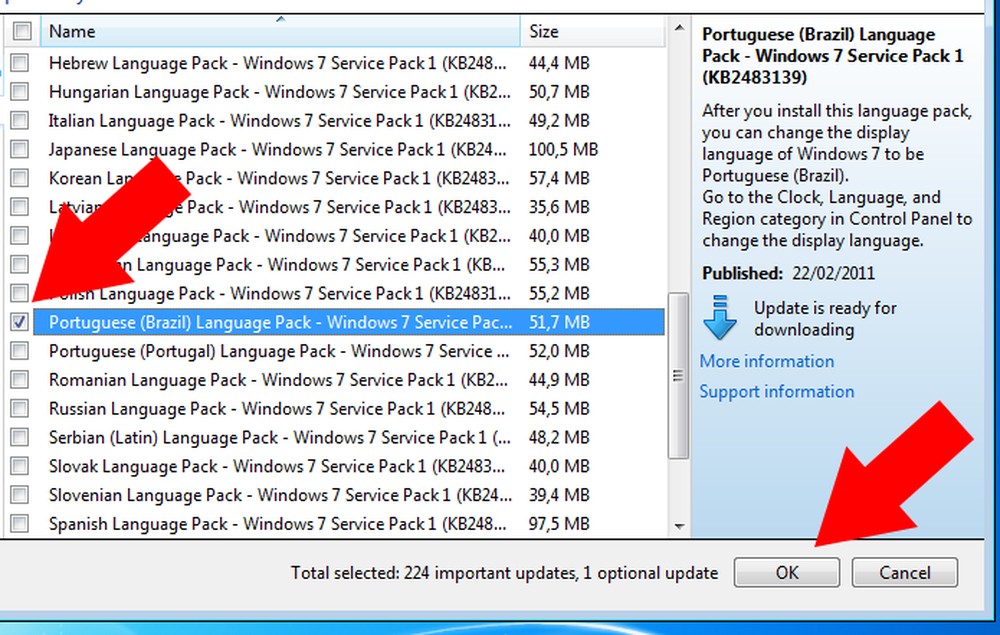Toggle the select-all checkbox in the header
The height and width of the screenshot is (635, 1000).
point(23,31)
